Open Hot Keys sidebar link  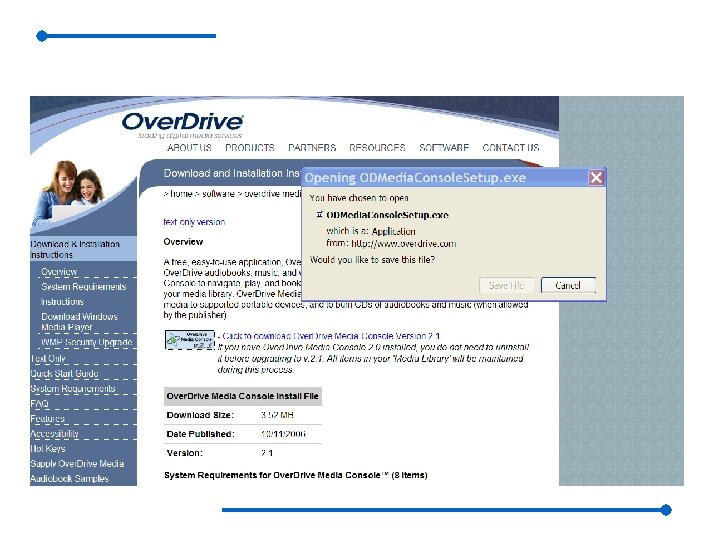coord(48,448)
